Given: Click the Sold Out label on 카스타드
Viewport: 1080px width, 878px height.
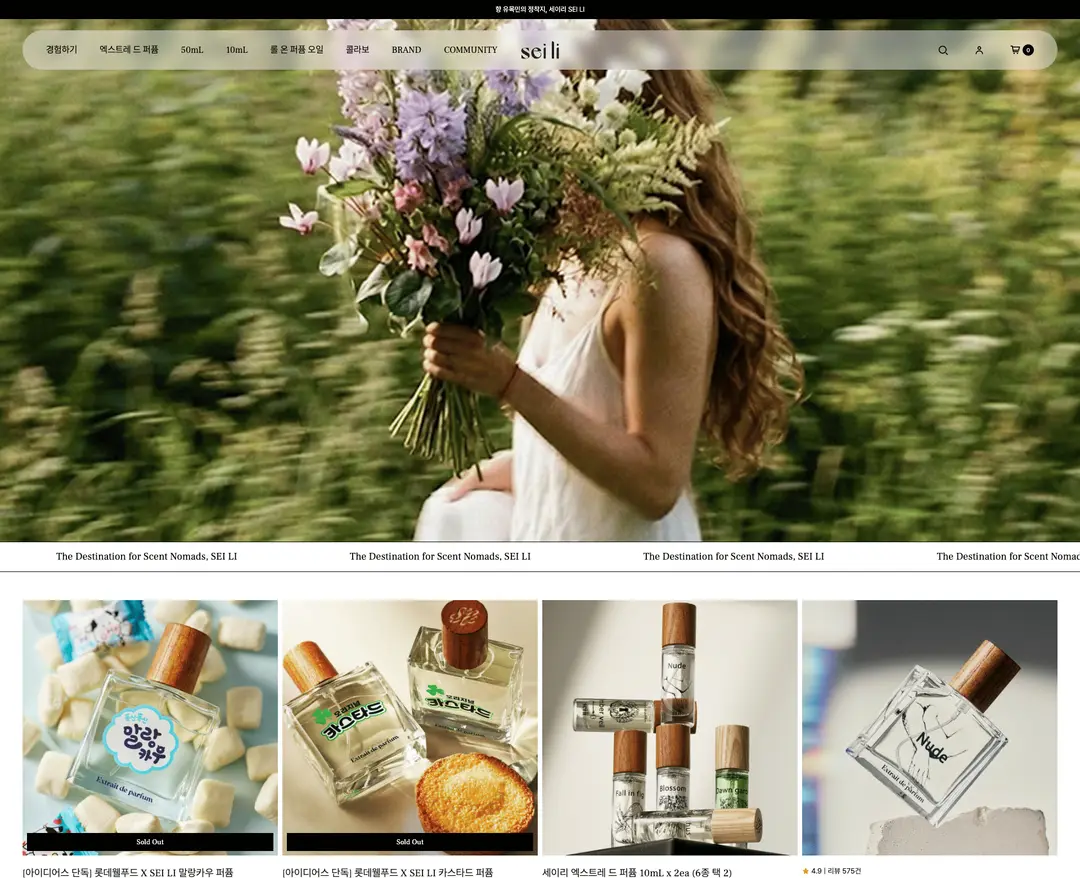Looking at the screenshot, I should pyautogui.click(x=410, y=842).
